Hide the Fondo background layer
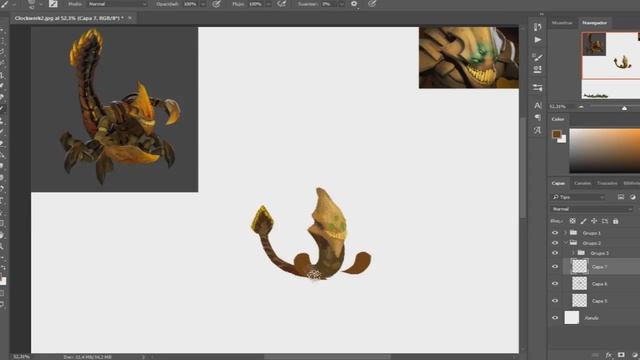This screenshot has height=360, width=640. click(x=555, y=318)
